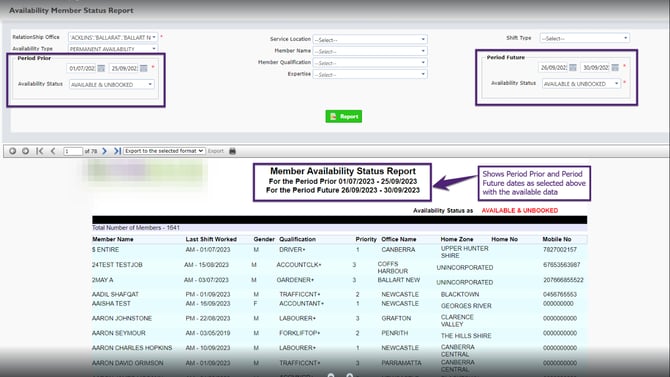Click Period Future start date field
670x377 pixels.
pos(553,68)
